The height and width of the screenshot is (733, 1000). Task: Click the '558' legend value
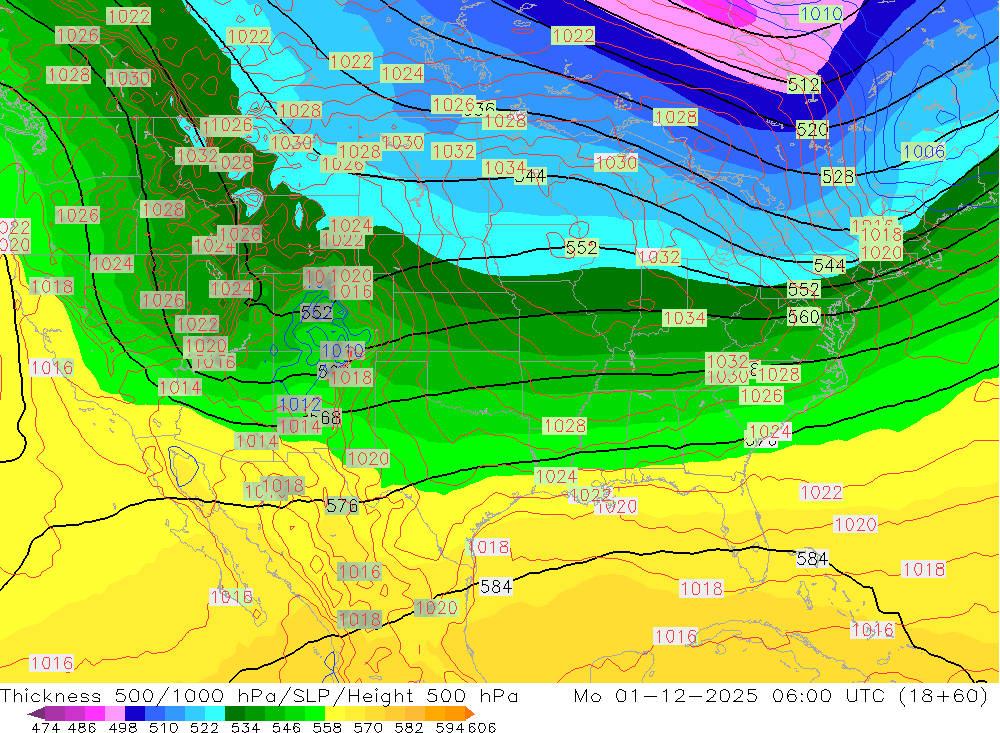tap(327, 727)
